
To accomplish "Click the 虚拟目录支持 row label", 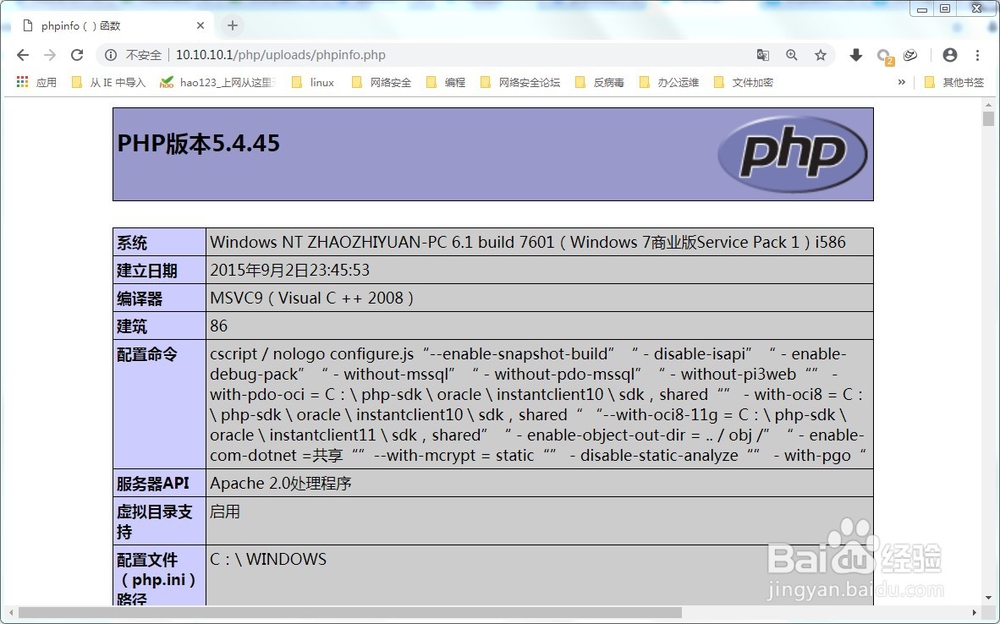I will click(154, 521).
